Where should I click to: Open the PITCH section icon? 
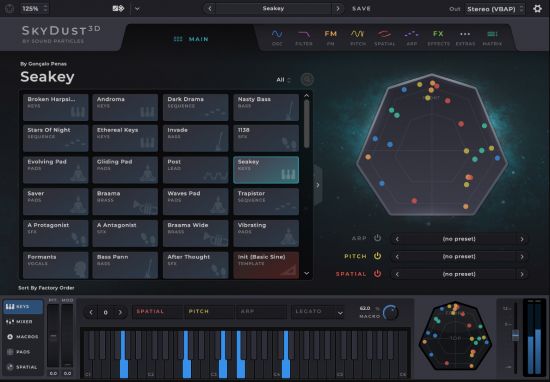pyautogui.click(x=357, y=38)
